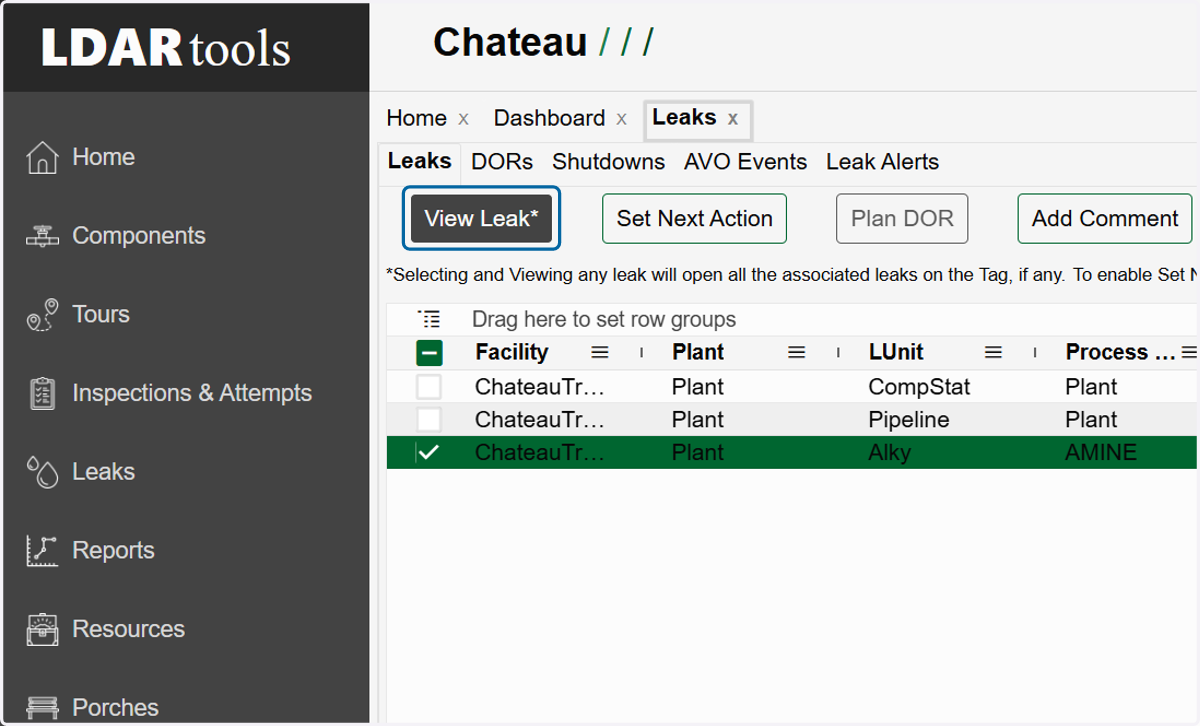Close the Dashboard tab with its x
This screenshot has height=726, width=1200.
point(621,119)
